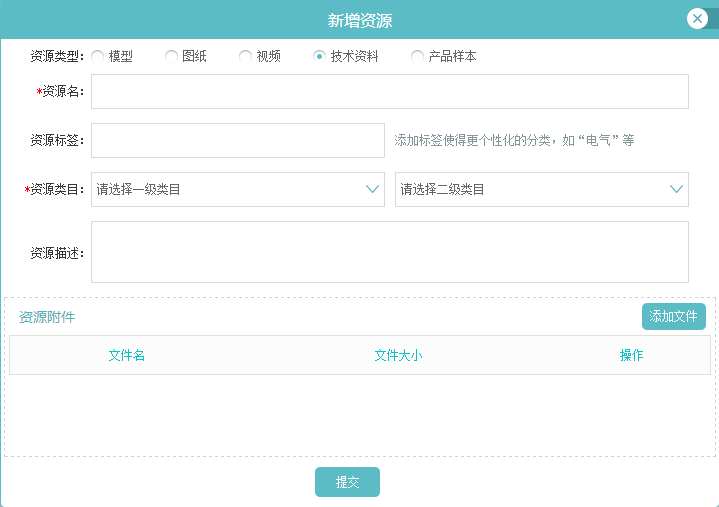Click inside the 资源描述 text area

(x=390, y=252)
